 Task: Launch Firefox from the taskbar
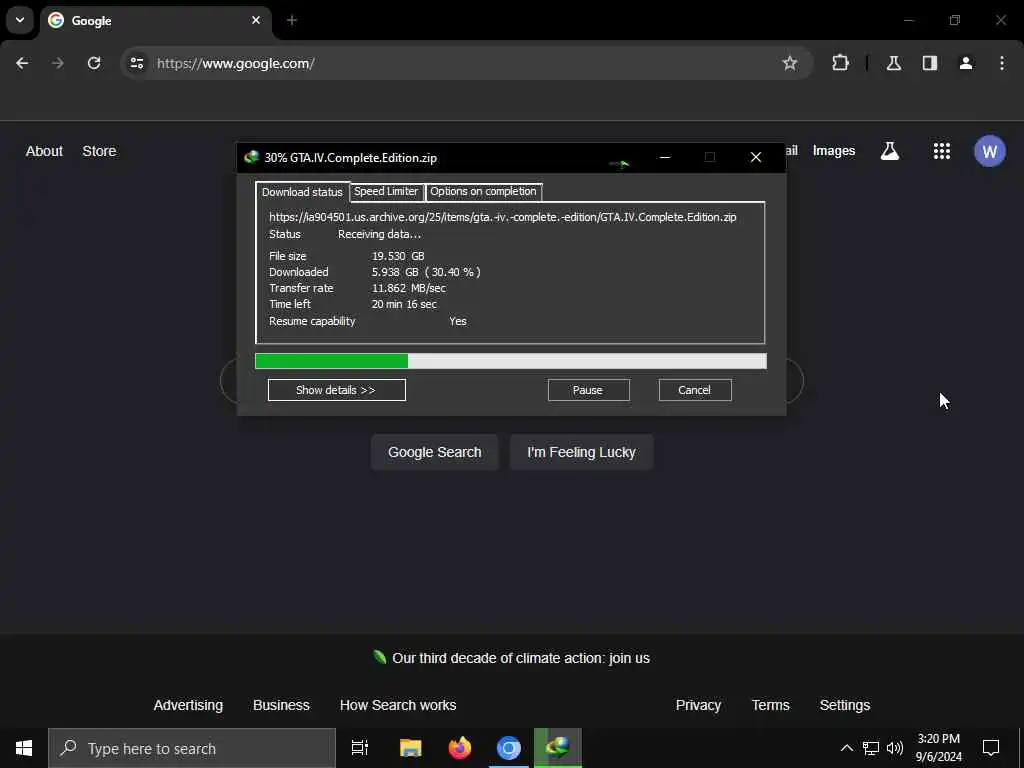click(460, 748)
